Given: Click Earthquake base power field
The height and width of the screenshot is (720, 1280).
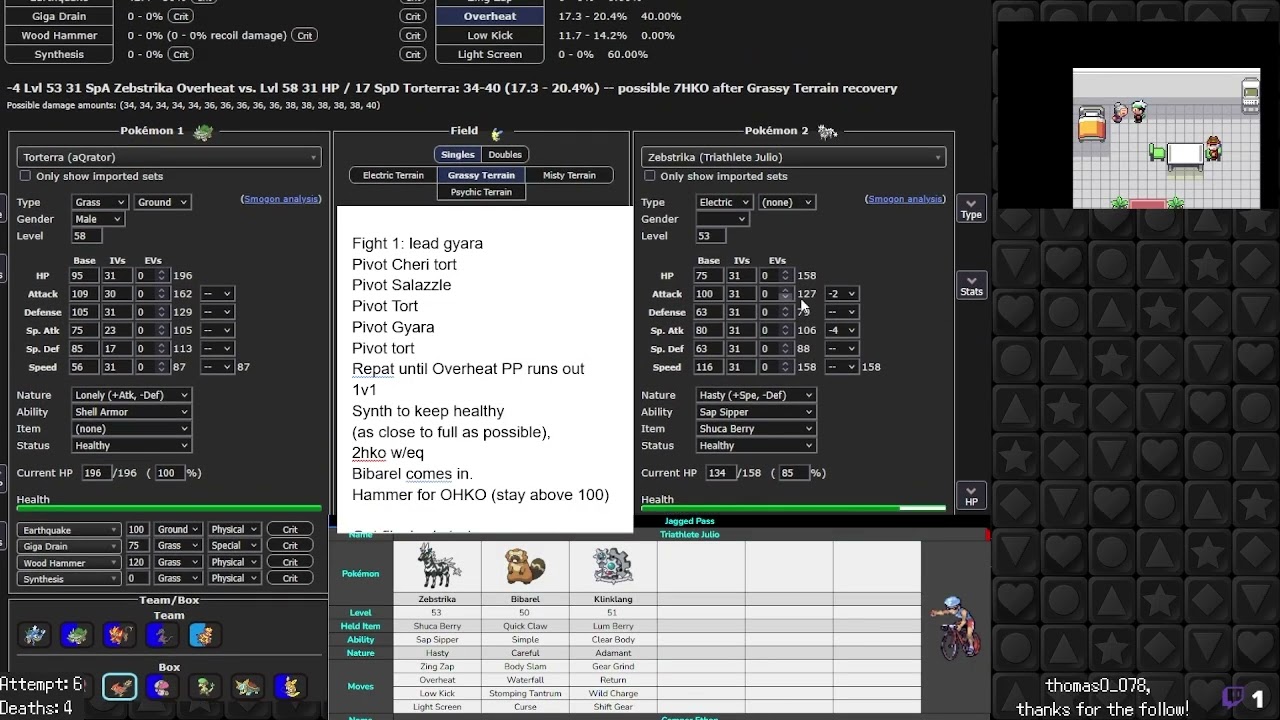Looking at the screenshot, I should point(136,530).
